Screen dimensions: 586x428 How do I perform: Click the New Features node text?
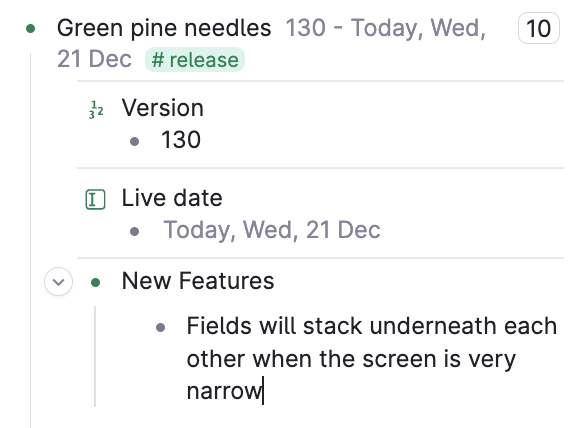[x=198, y=281]
